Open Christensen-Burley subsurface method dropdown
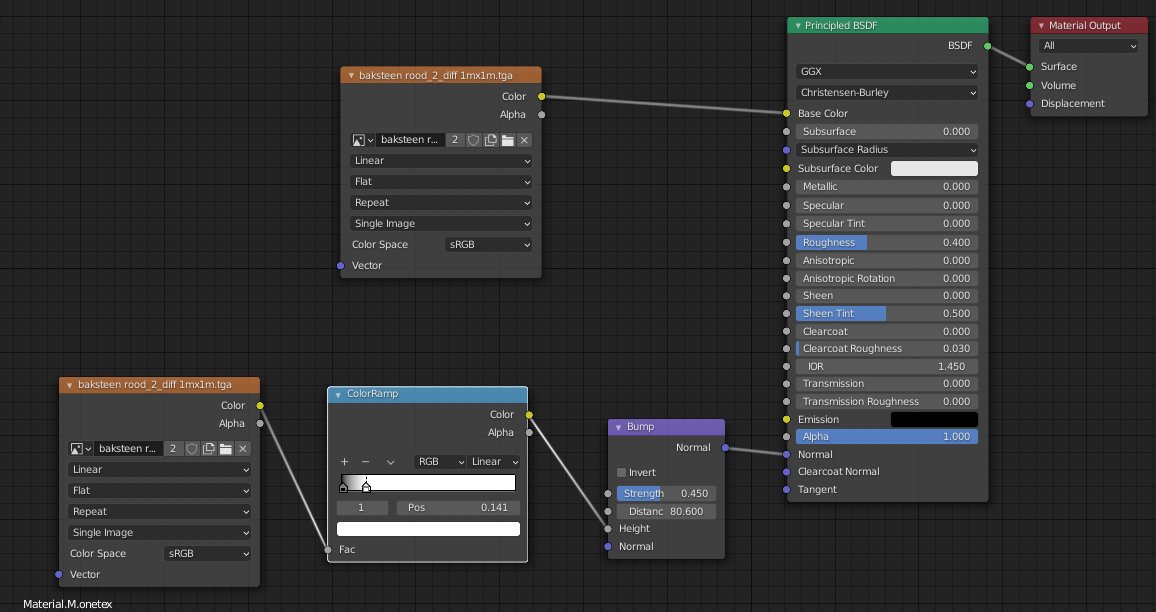This screenshot has height=612, width=1156. [887, 92]
